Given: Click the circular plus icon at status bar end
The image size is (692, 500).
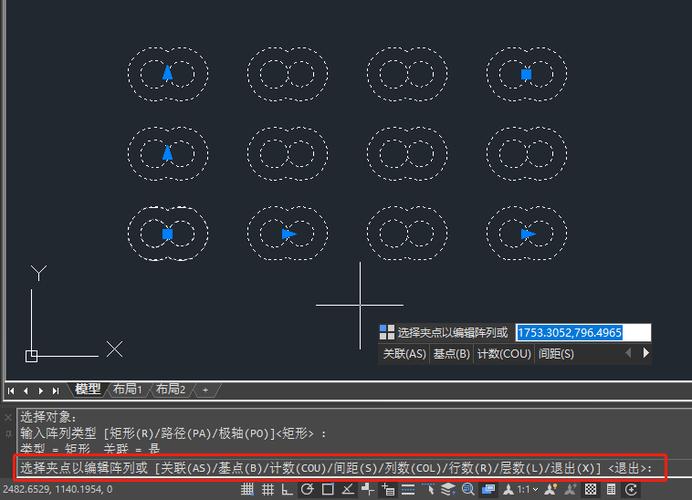Looking at the screenshot, I should click(631, 490).
